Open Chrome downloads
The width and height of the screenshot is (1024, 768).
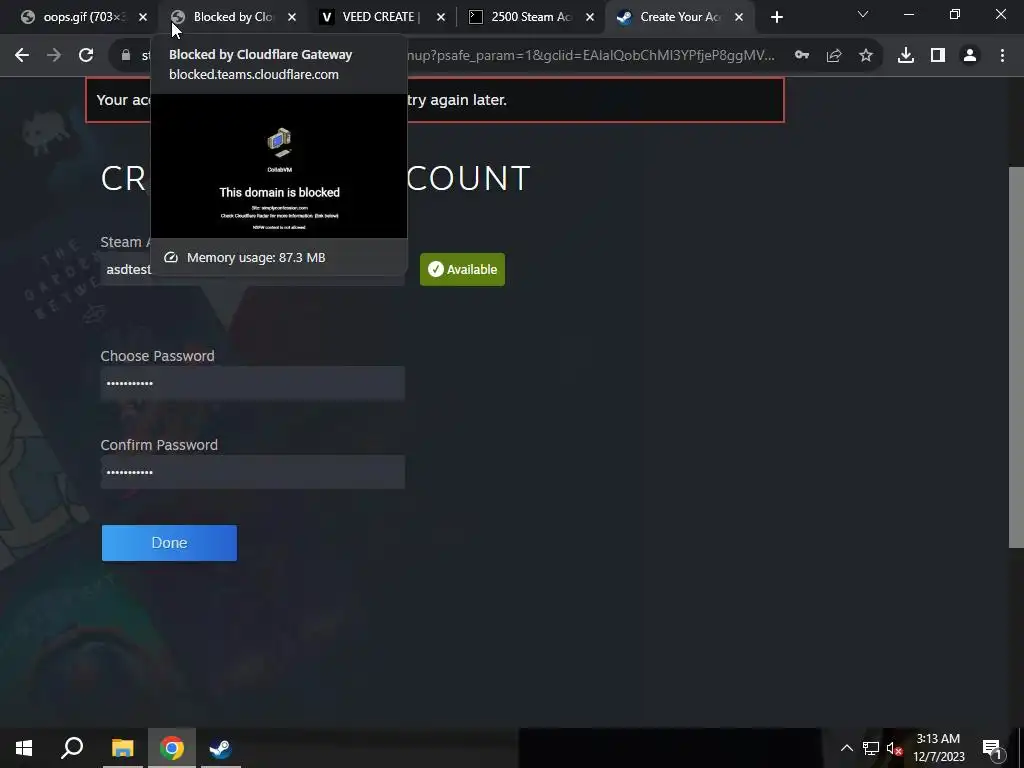[x=906, y=56]
